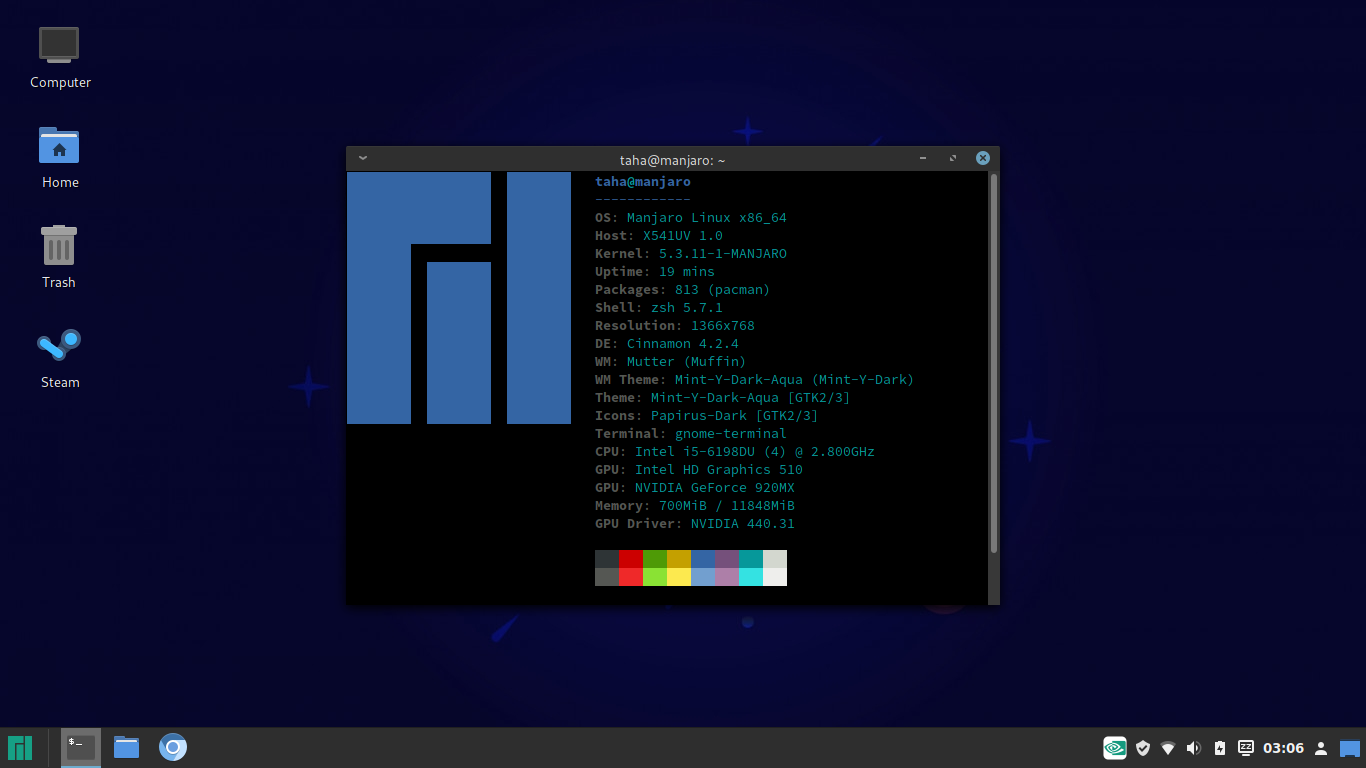Open the user account applet
This screenshot has width=1366, height=768.
(1321, 748)
